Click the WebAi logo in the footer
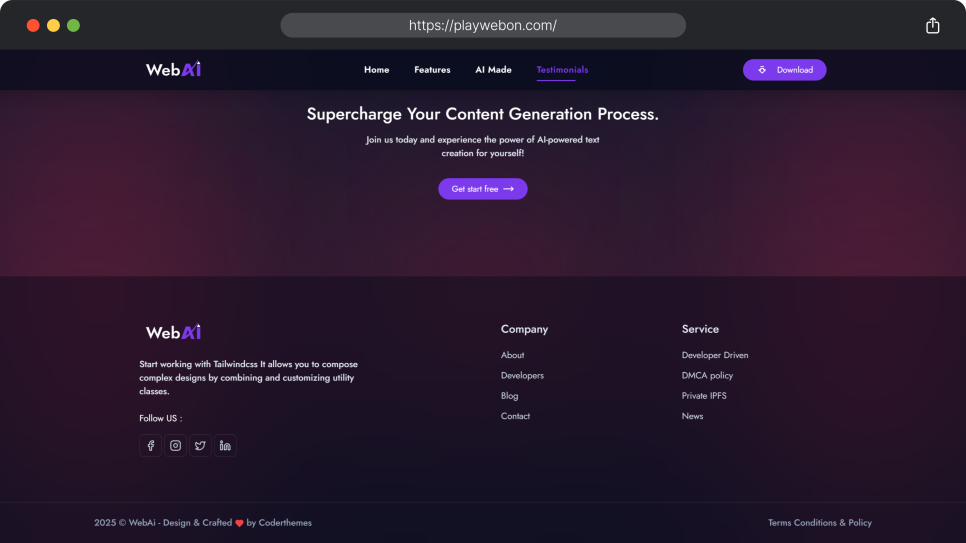This screenshot has width=966, height=543. coord(173,332)
